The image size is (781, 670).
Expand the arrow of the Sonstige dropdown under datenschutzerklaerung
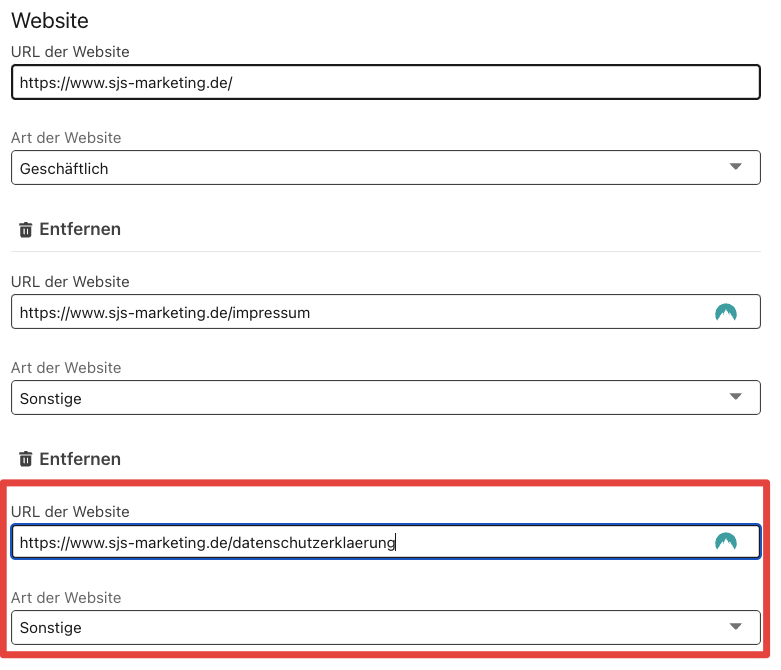pos(736,627)
